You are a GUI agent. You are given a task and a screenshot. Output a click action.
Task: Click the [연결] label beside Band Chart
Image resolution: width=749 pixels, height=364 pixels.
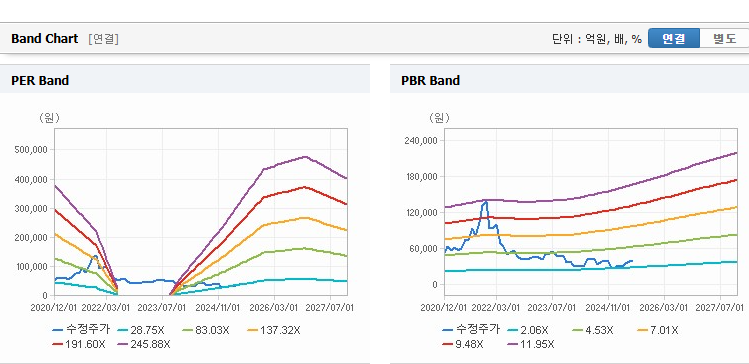[x=103, y=39]
